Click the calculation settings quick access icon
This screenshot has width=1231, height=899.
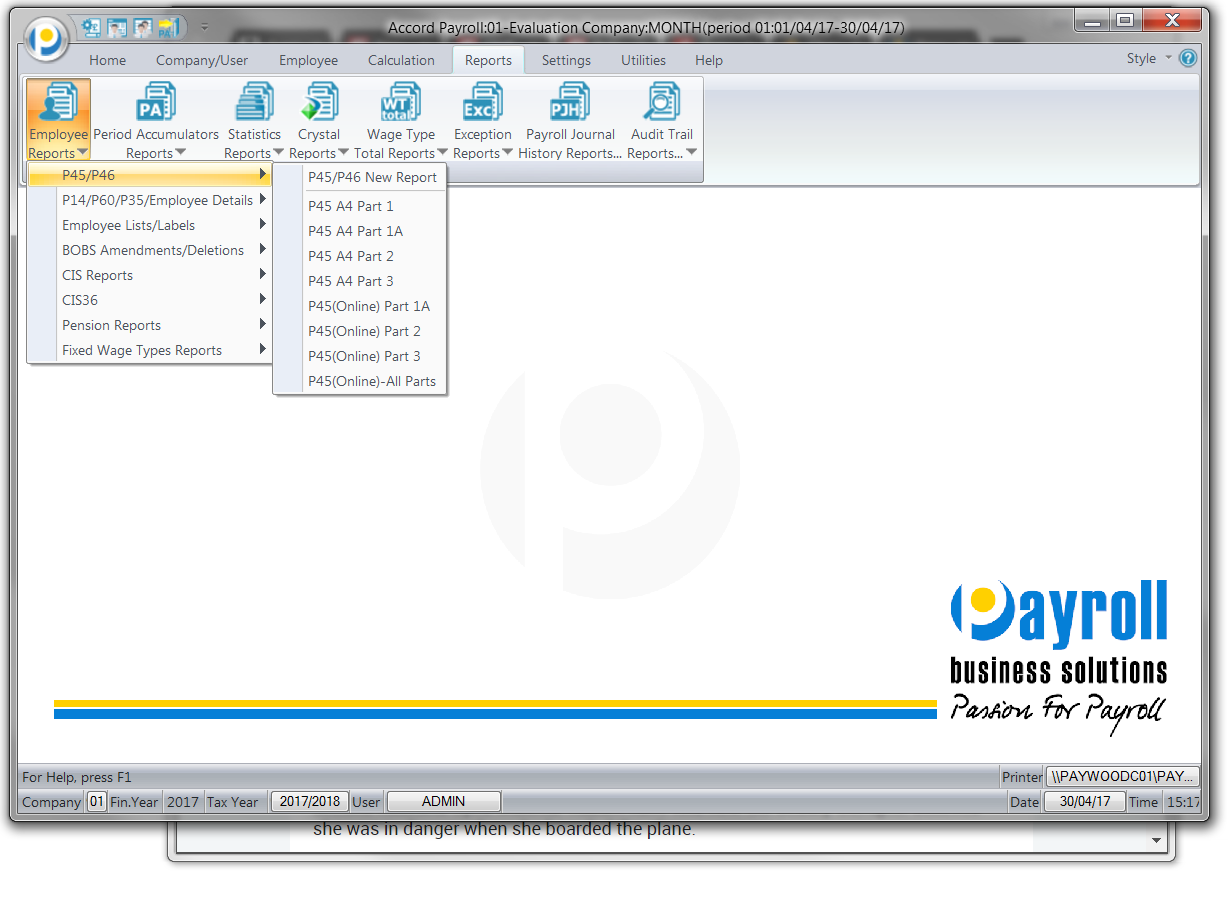click(x=91, y=28)
